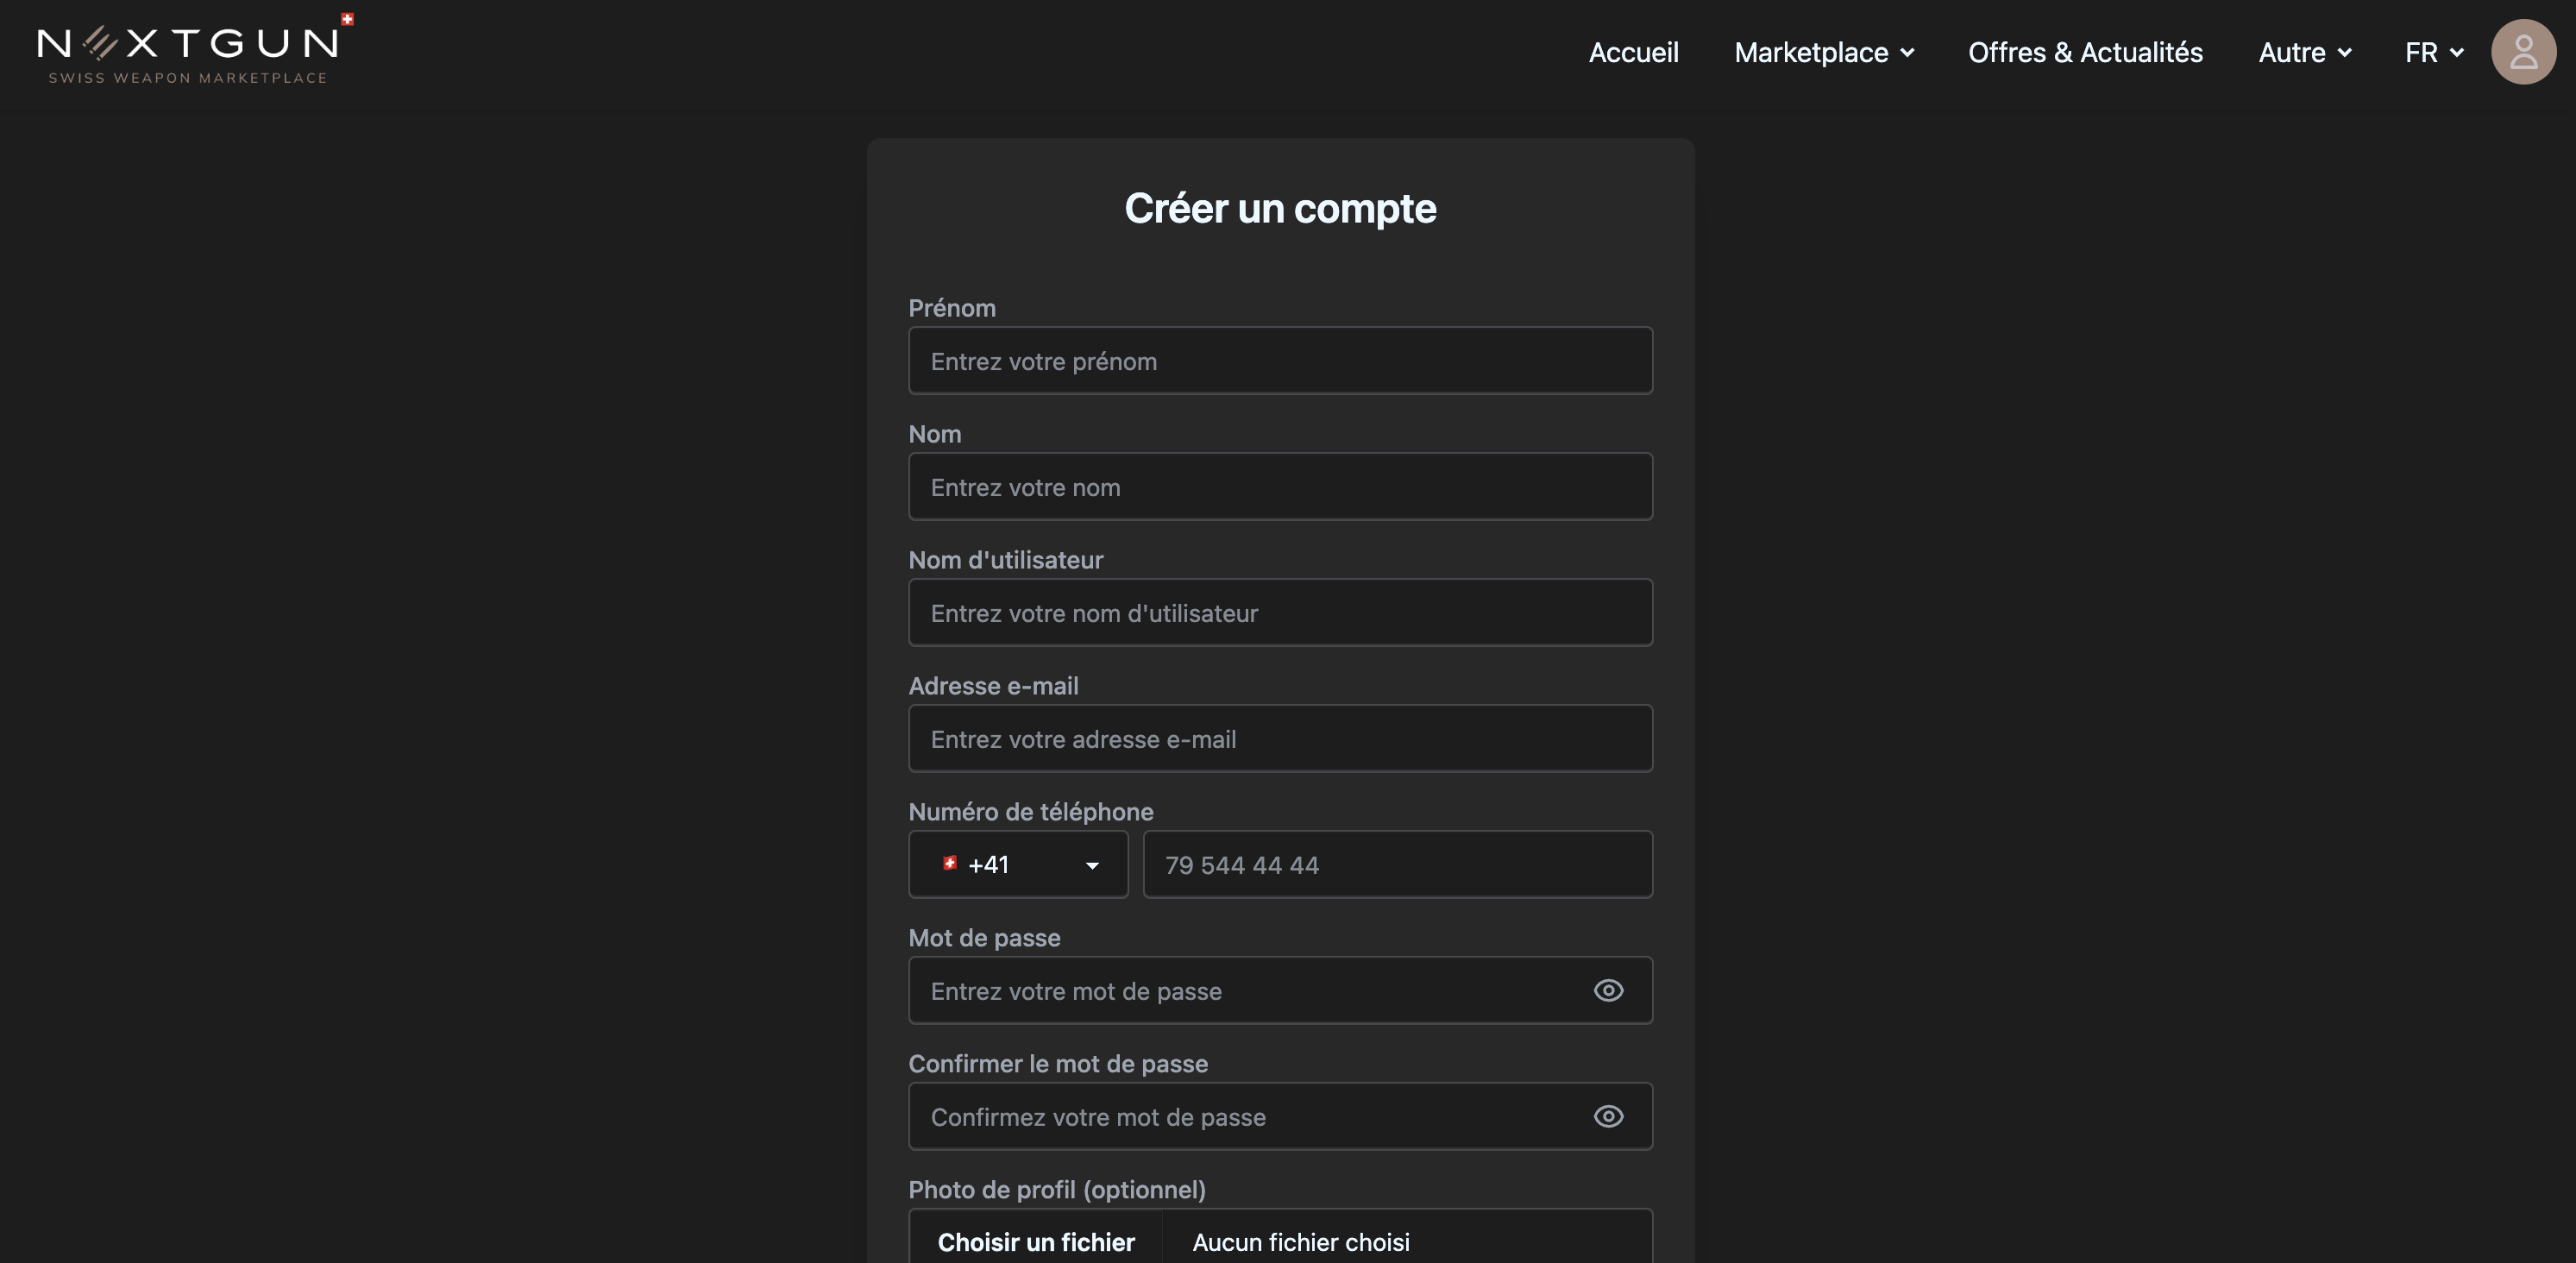
Task: Expand the Autre menu
Action: (2304, 52)
